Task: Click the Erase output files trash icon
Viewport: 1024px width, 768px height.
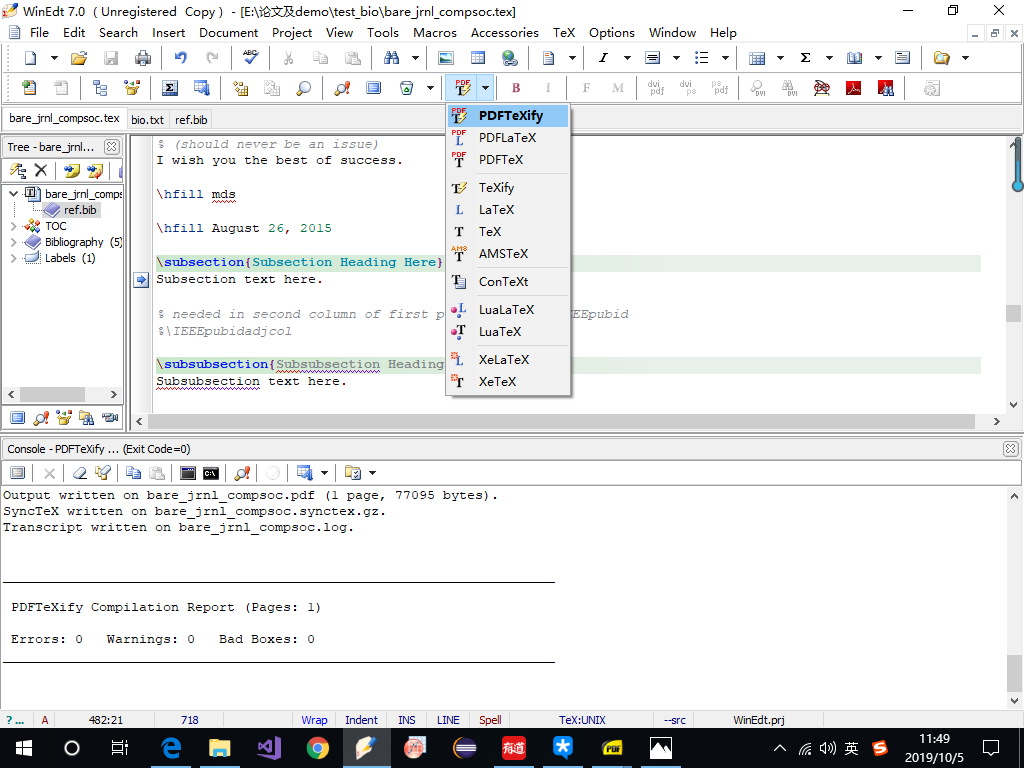Action: (406, 88)
